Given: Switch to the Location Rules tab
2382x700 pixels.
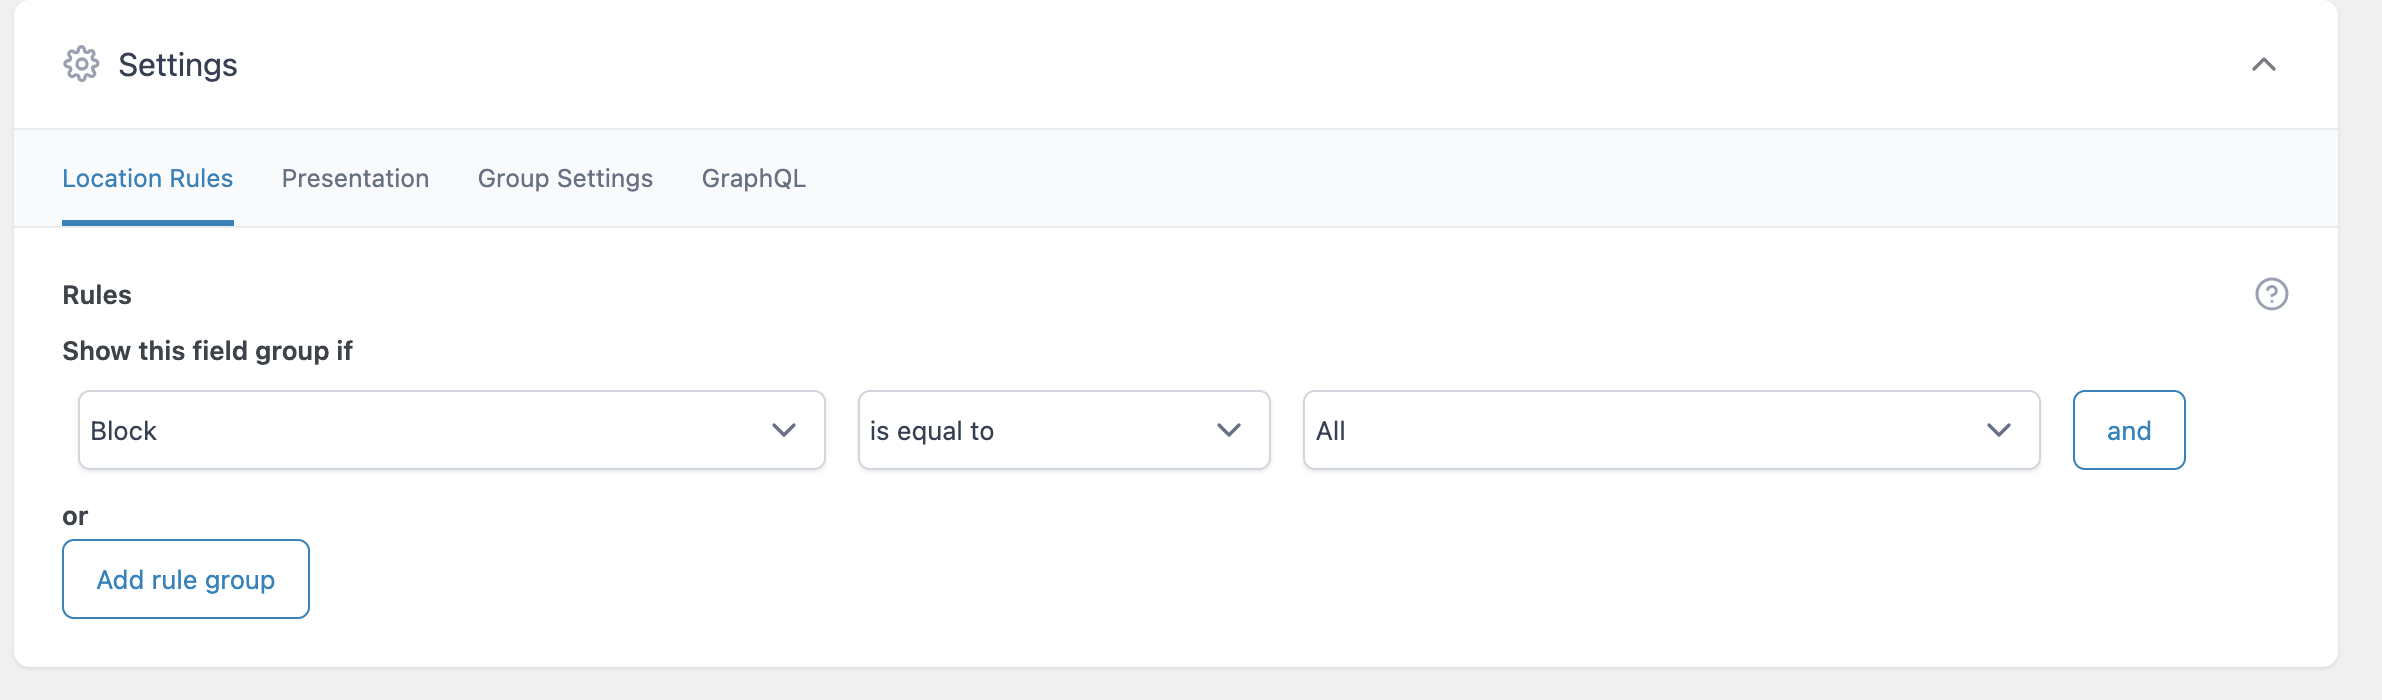Looking at the screenshot, I should click(x=148, y=178).
